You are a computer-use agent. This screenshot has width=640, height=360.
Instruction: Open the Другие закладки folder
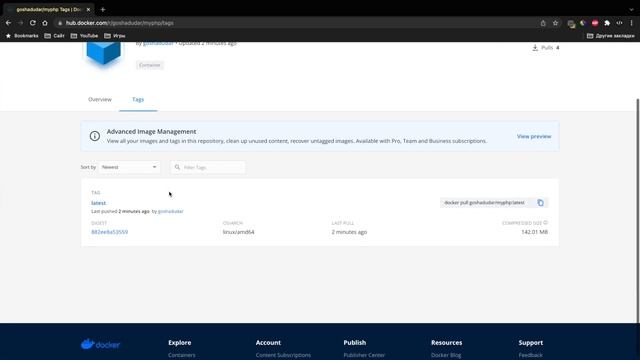tap(611, 36)
